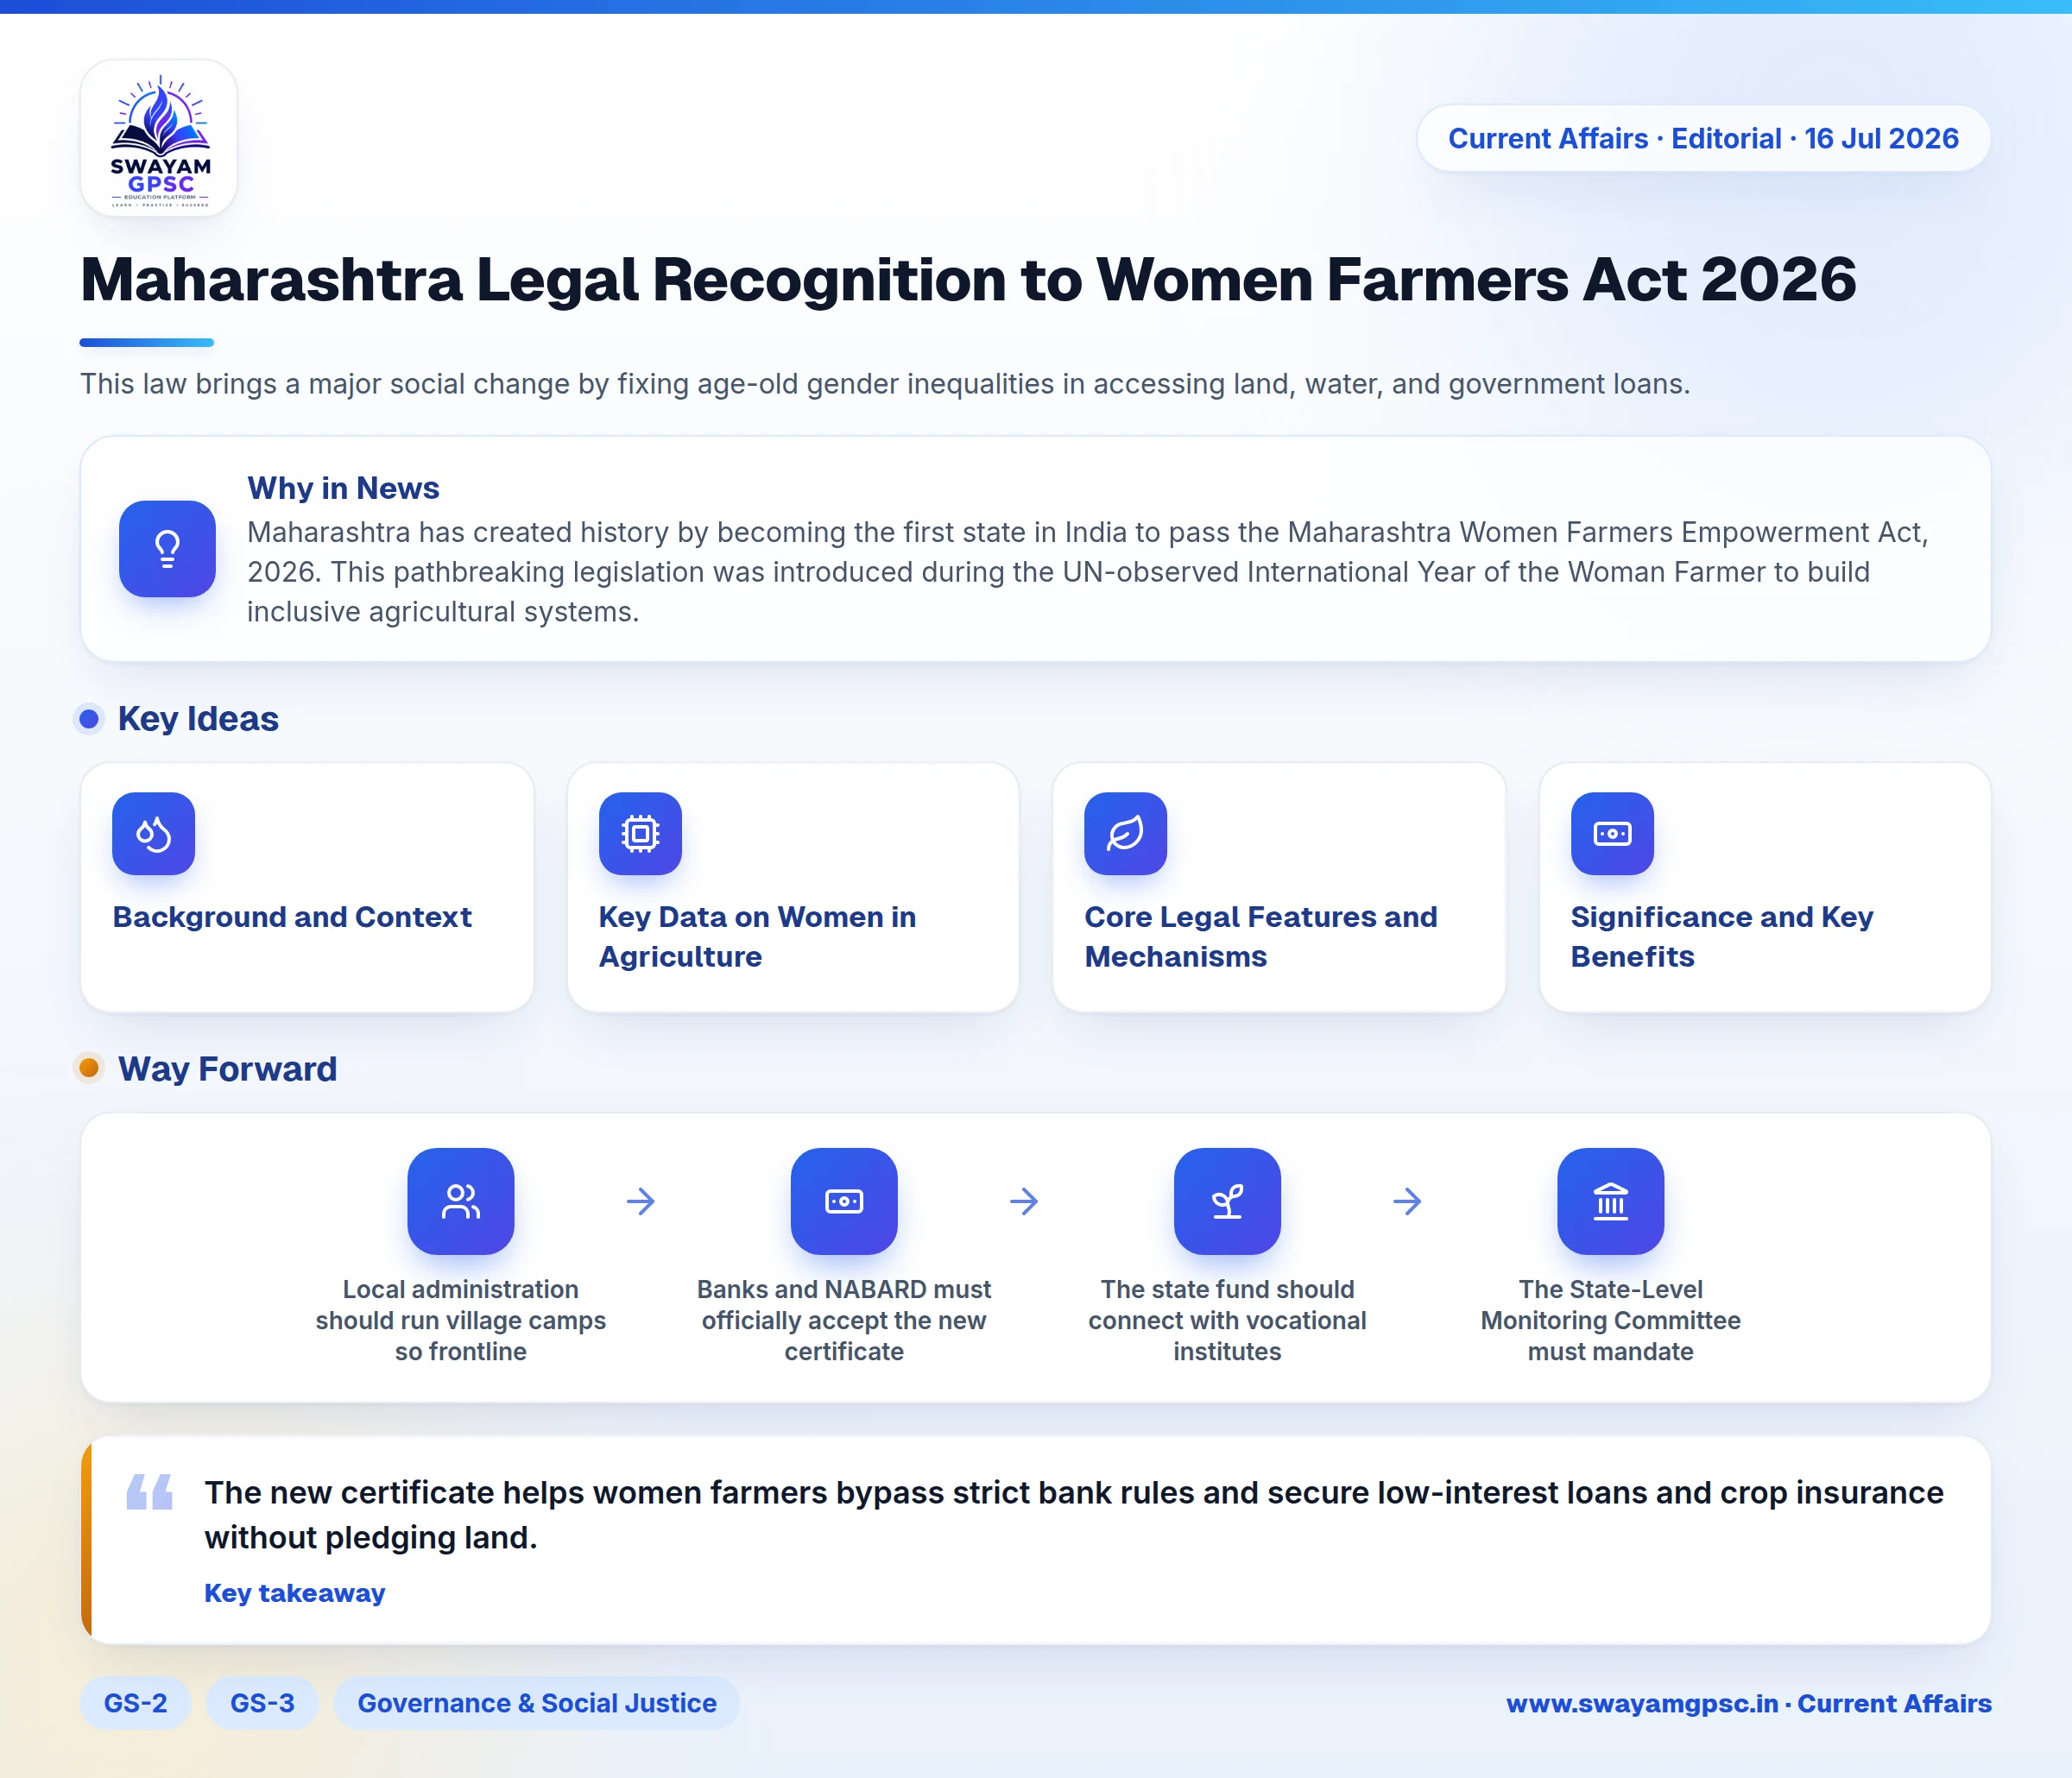Click the sprout icon above state fund step
The height and width of the screenshot is (1778, 2072).
pyautogui.click(x=1227, y=1201)
